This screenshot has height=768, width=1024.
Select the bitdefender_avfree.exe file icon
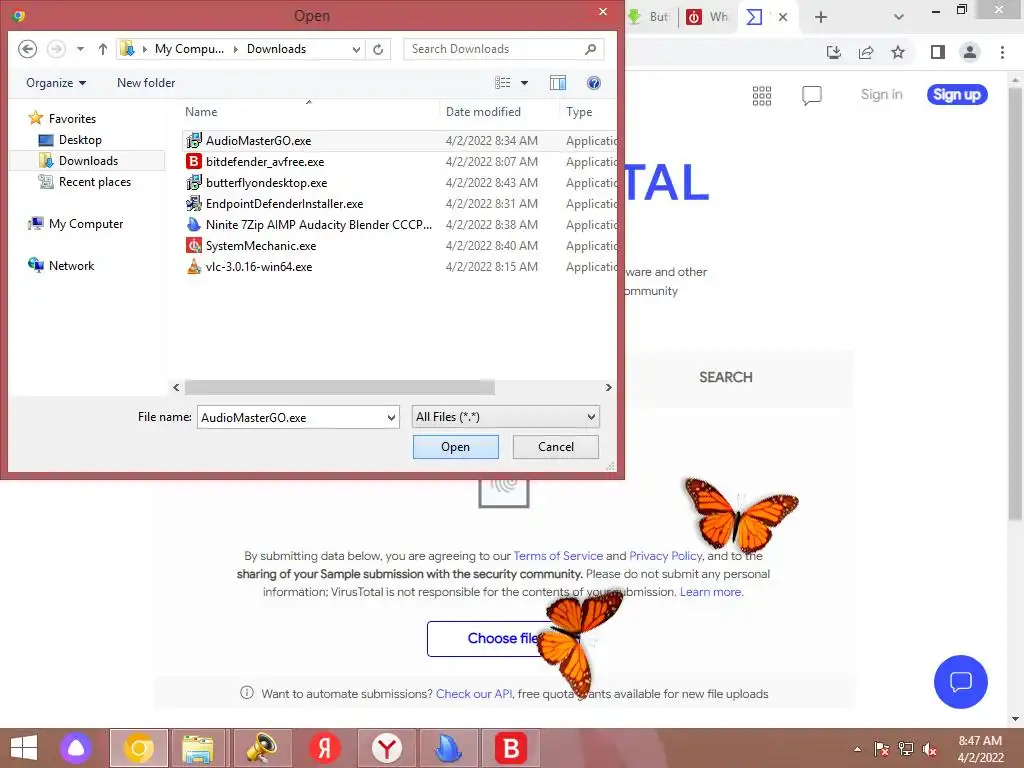point(194,161)
